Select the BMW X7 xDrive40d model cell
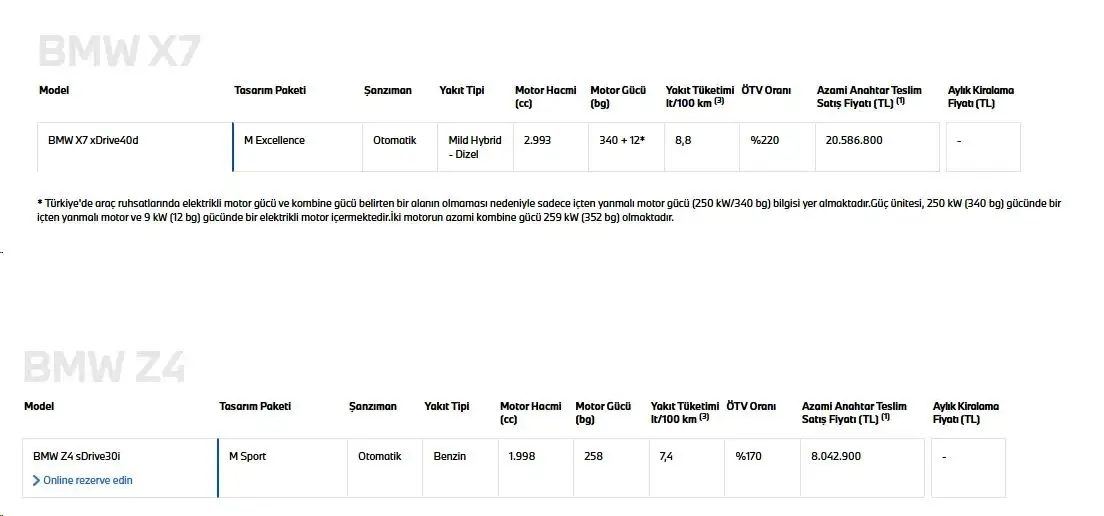This screenshot has height=516, width=1104. coord(134,147)
